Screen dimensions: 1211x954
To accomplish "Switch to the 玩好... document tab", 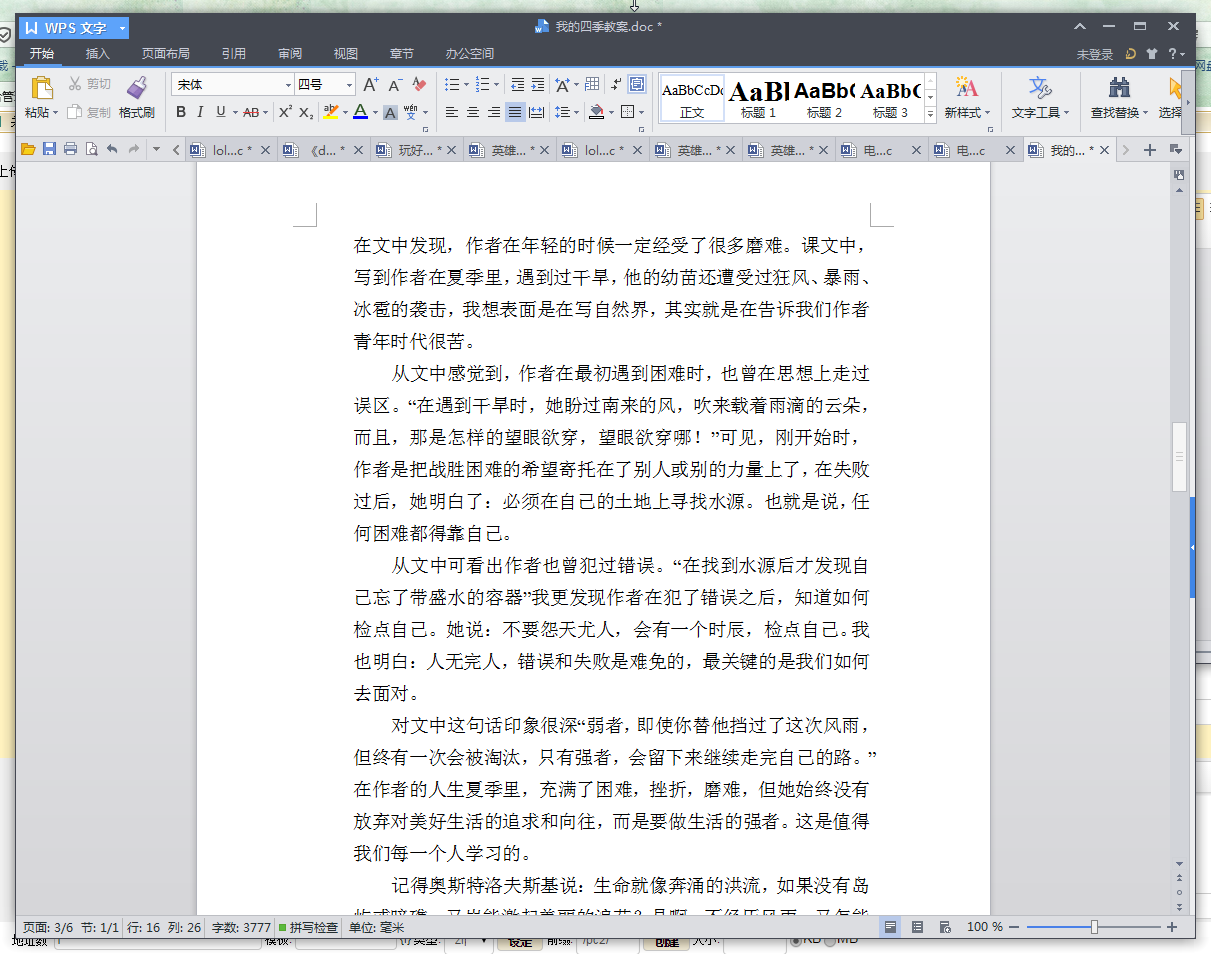I will (x=416, y=150).
